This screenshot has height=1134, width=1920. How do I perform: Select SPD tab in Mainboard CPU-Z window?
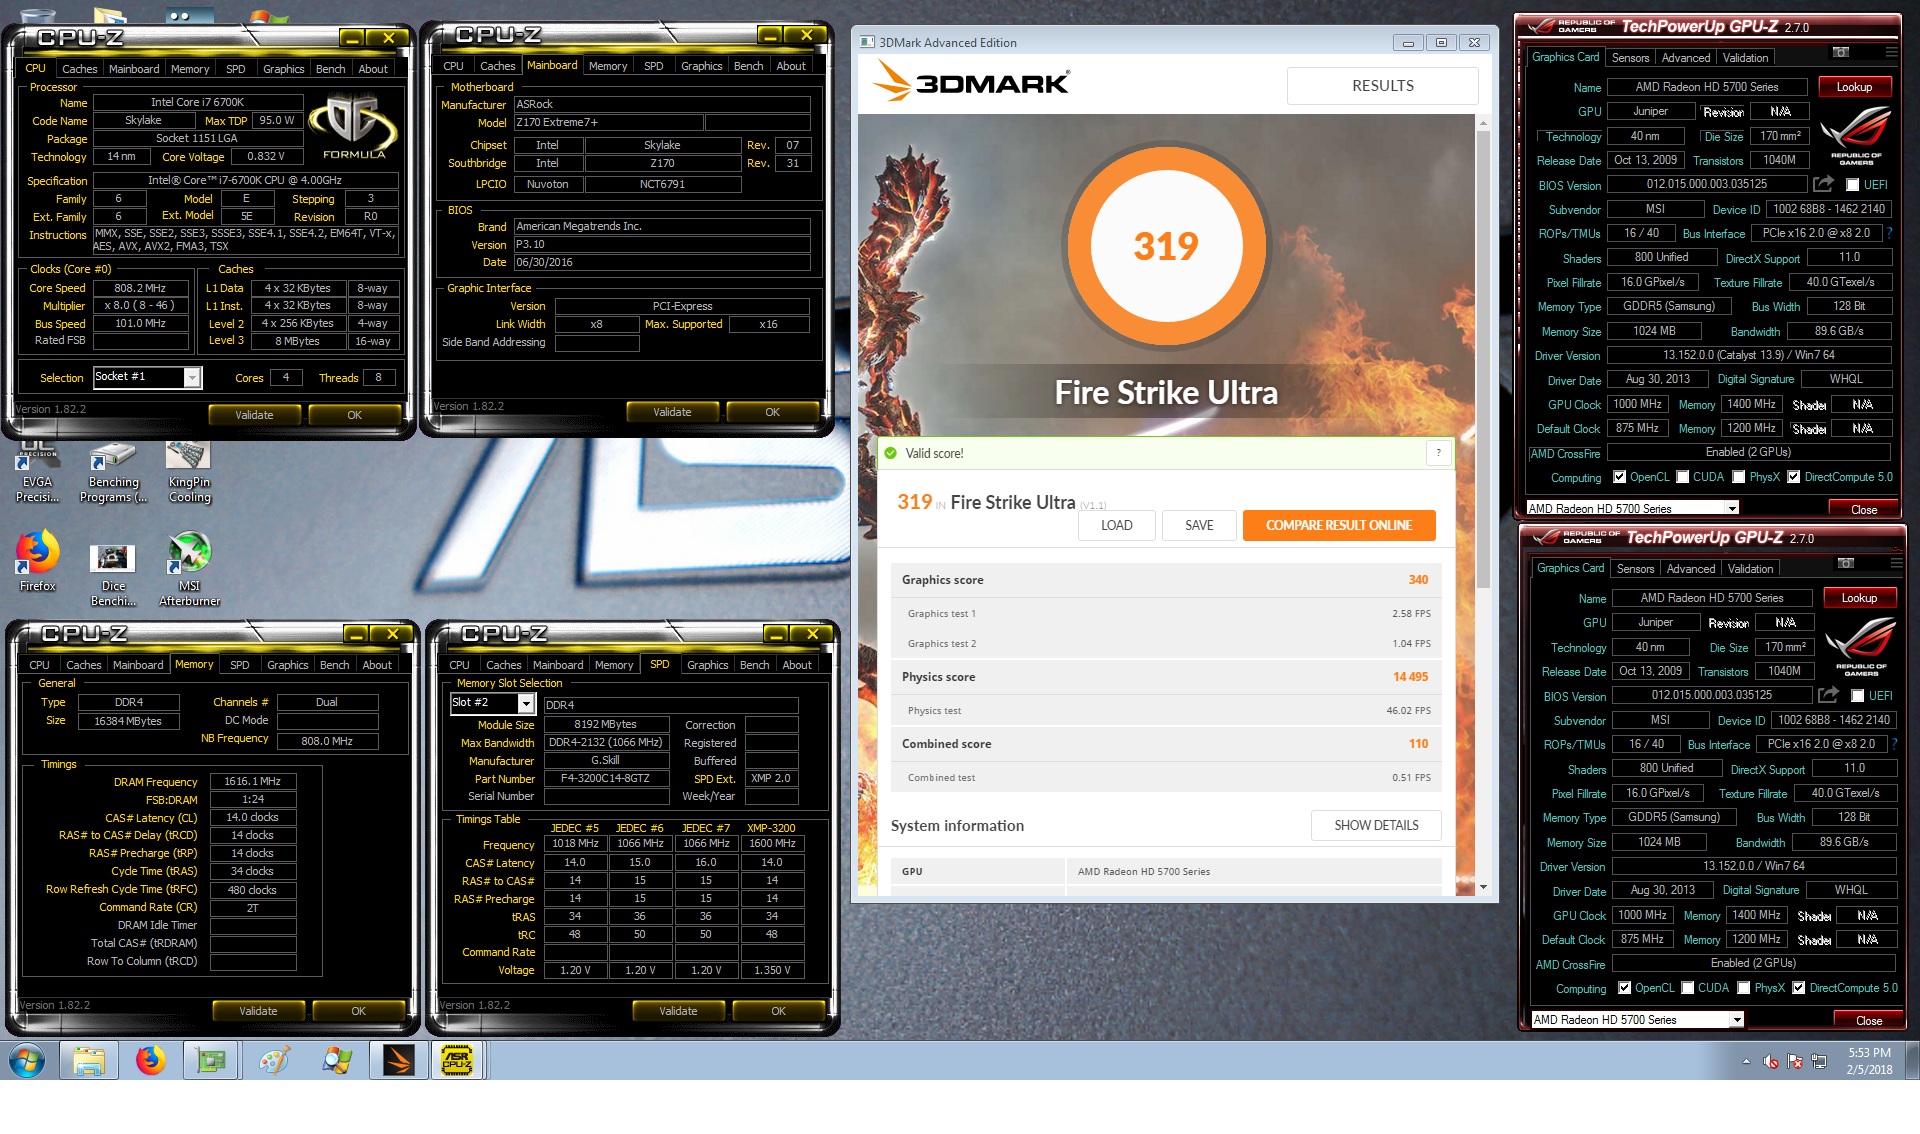pos(653,66)
